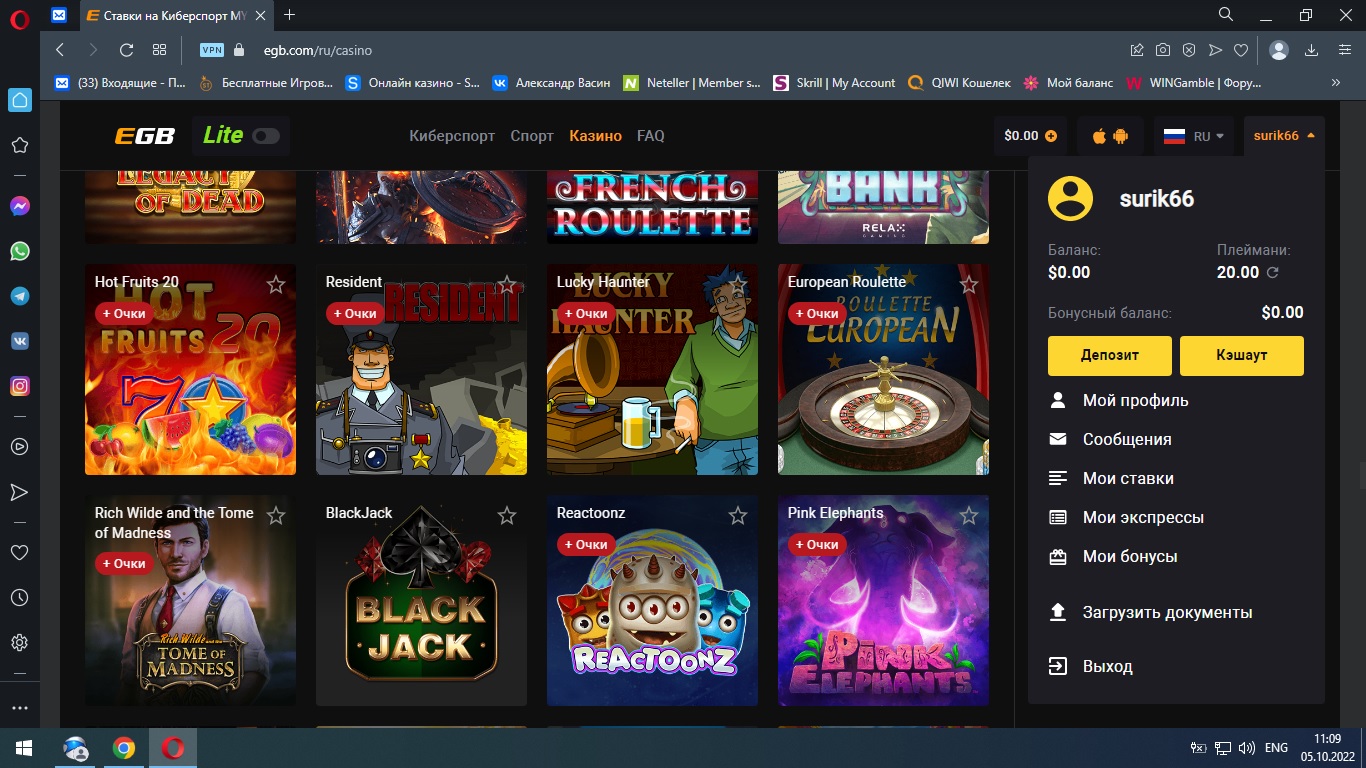The height and width of the screenshot is (768, 1366).
Task: Refresh the play money balance
Action: (1273, 272)
